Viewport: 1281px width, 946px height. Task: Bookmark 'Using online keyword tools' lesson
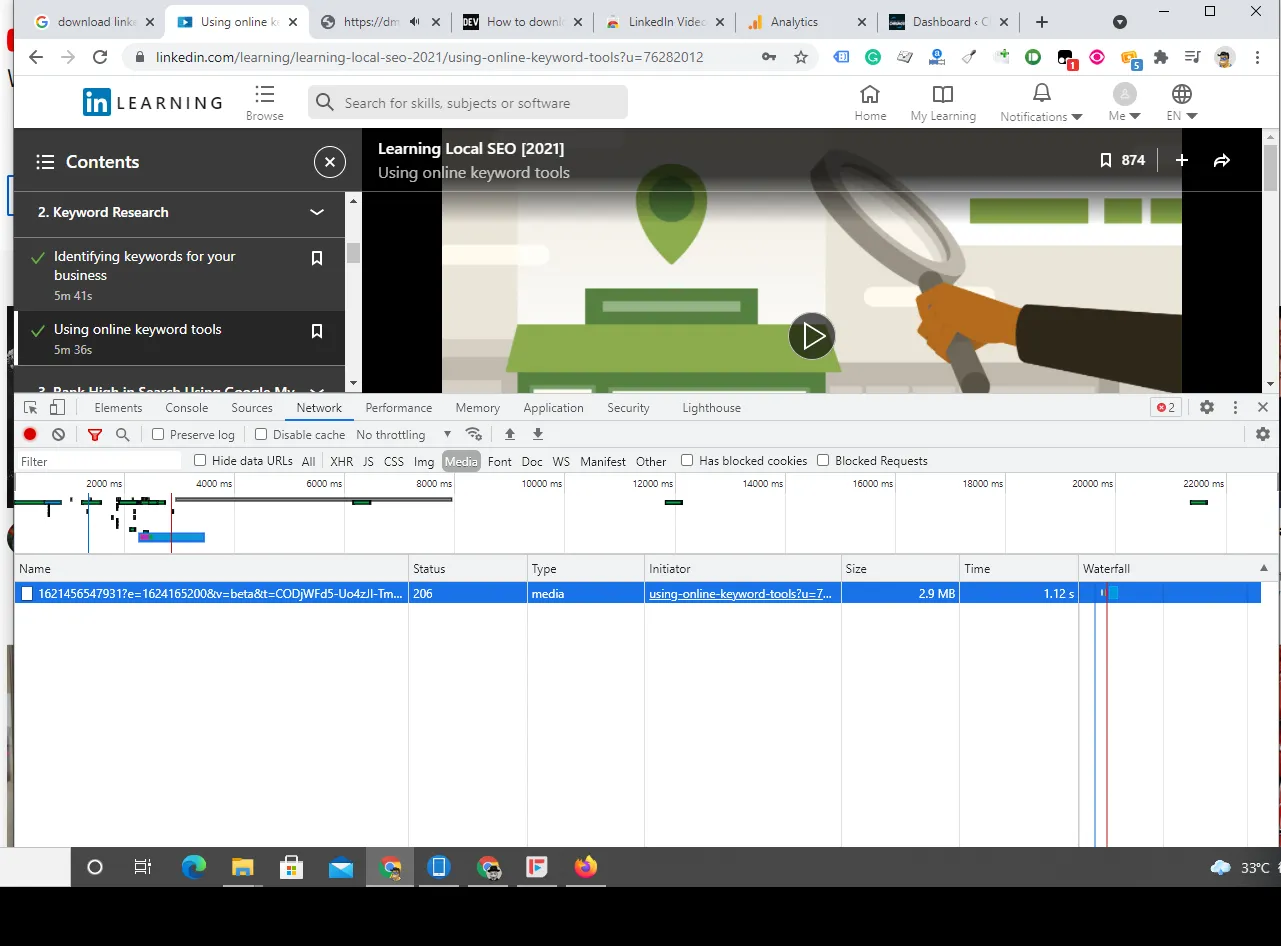(x=317, y=331)
